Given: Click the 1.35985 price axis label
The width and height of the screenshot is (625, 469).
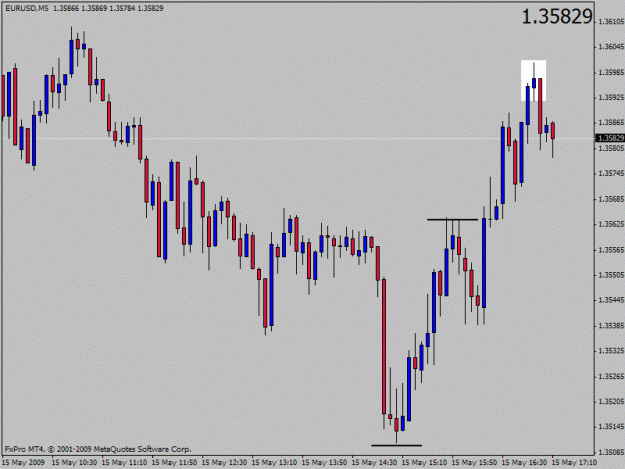Looking at the screenshot, I should [611, 73].
